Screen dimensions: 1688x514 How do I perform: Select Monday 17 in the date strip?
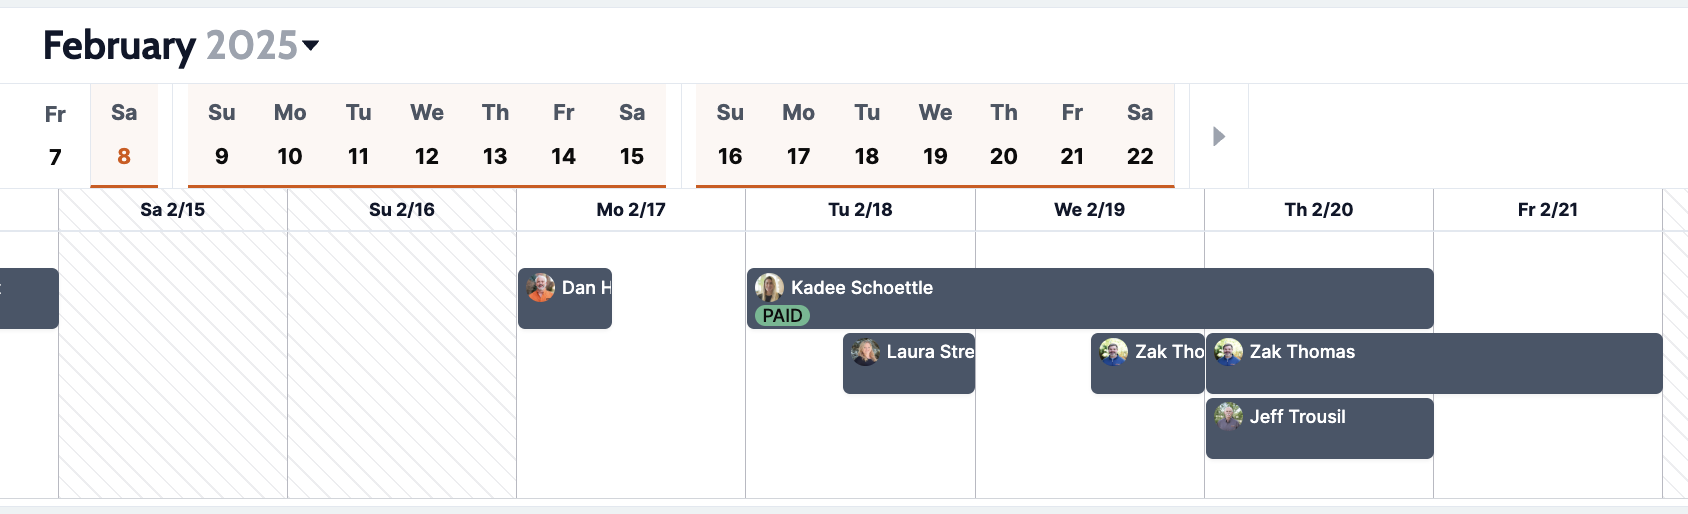pyautogui.click(x=798, y=135)
